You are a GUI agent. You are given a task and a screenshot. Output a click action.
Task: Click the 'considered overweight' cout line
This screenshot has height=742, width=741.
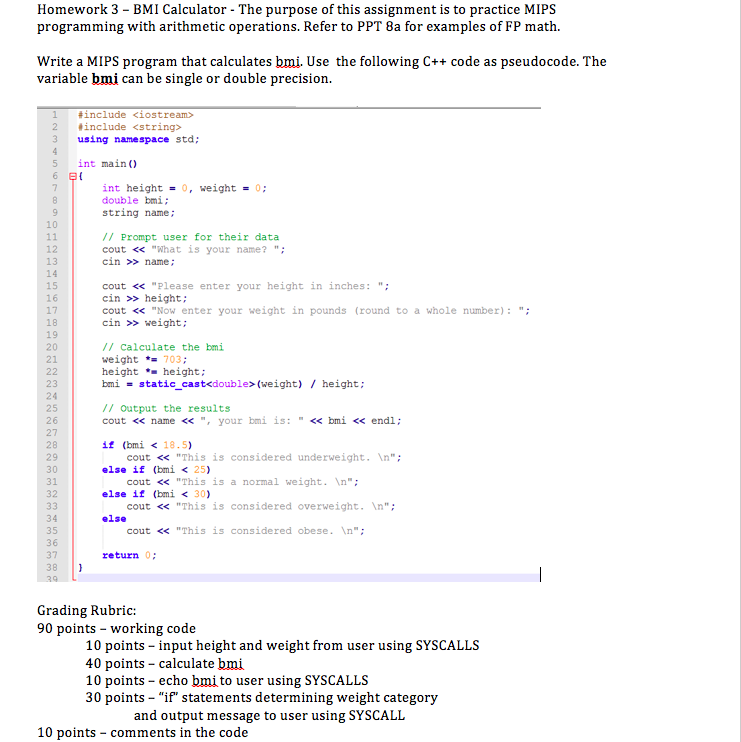[261, 507]
